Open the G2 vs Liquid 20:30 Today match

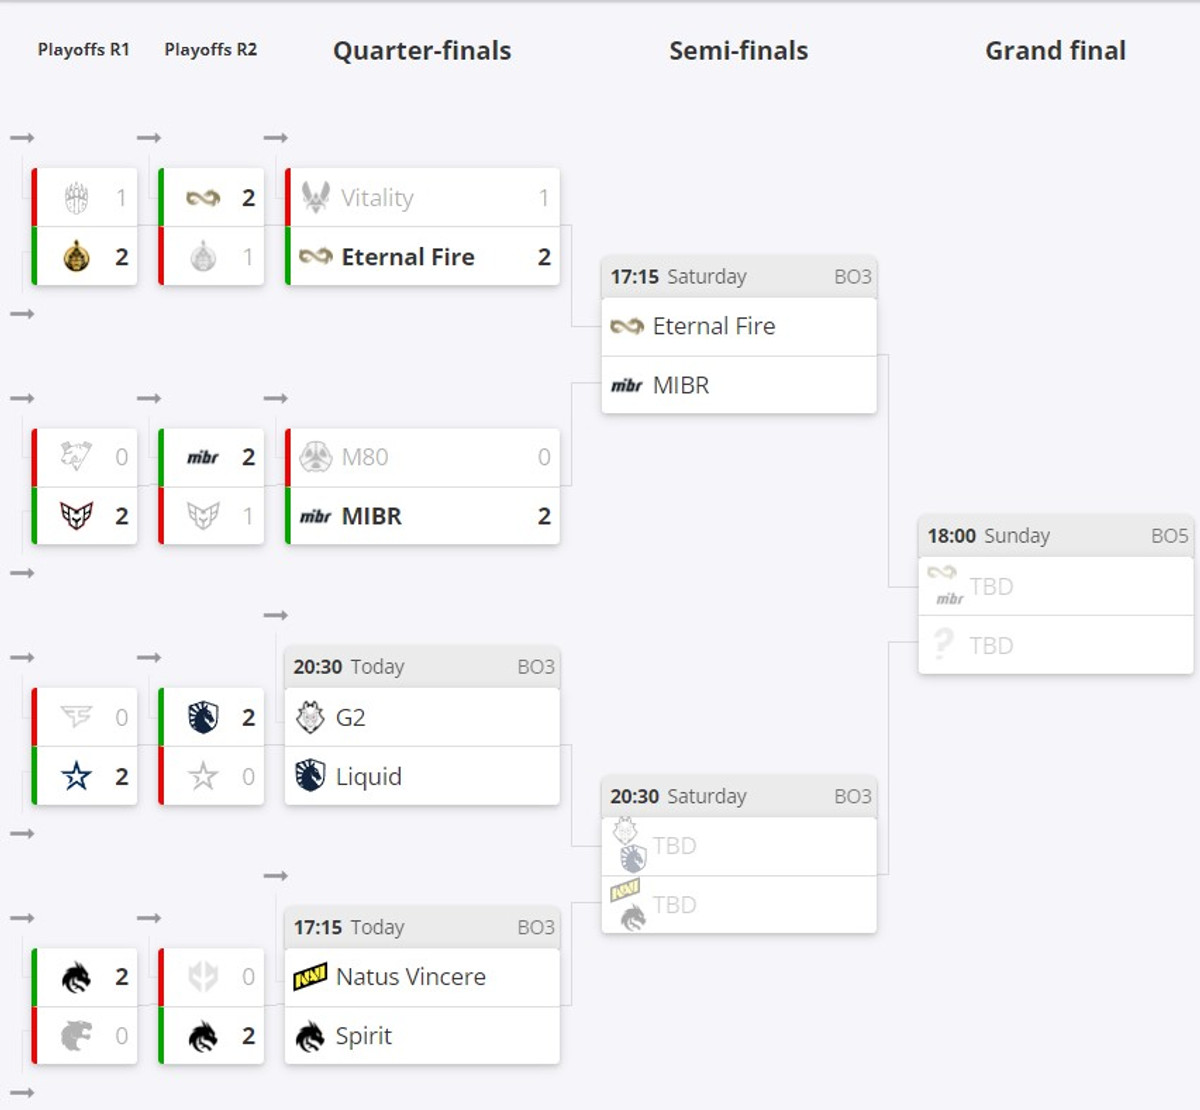coord(422,667)
